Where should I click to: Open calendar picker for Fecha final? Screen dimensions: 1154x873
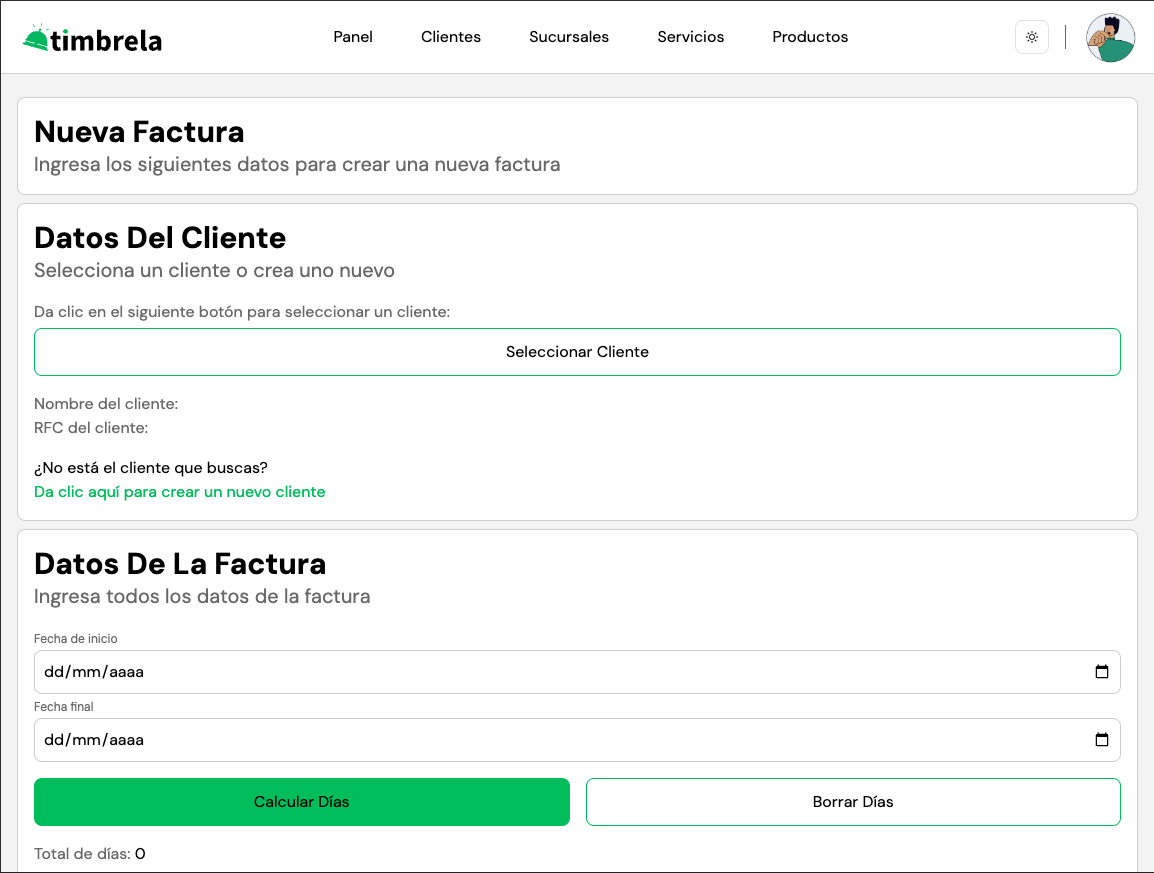tap(1101, 740)
